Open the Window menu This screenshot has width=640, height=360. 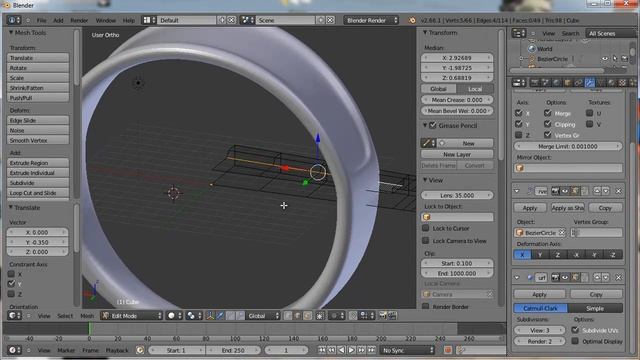tap(106, 20)
